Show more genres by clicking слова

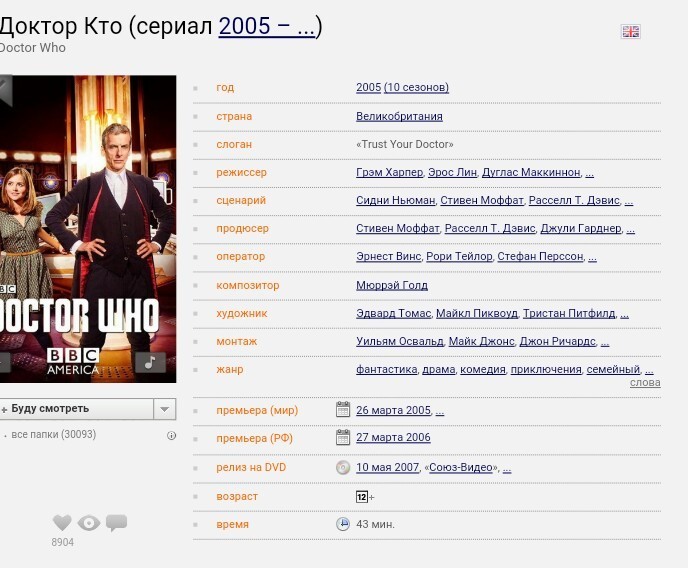(644, 383)
